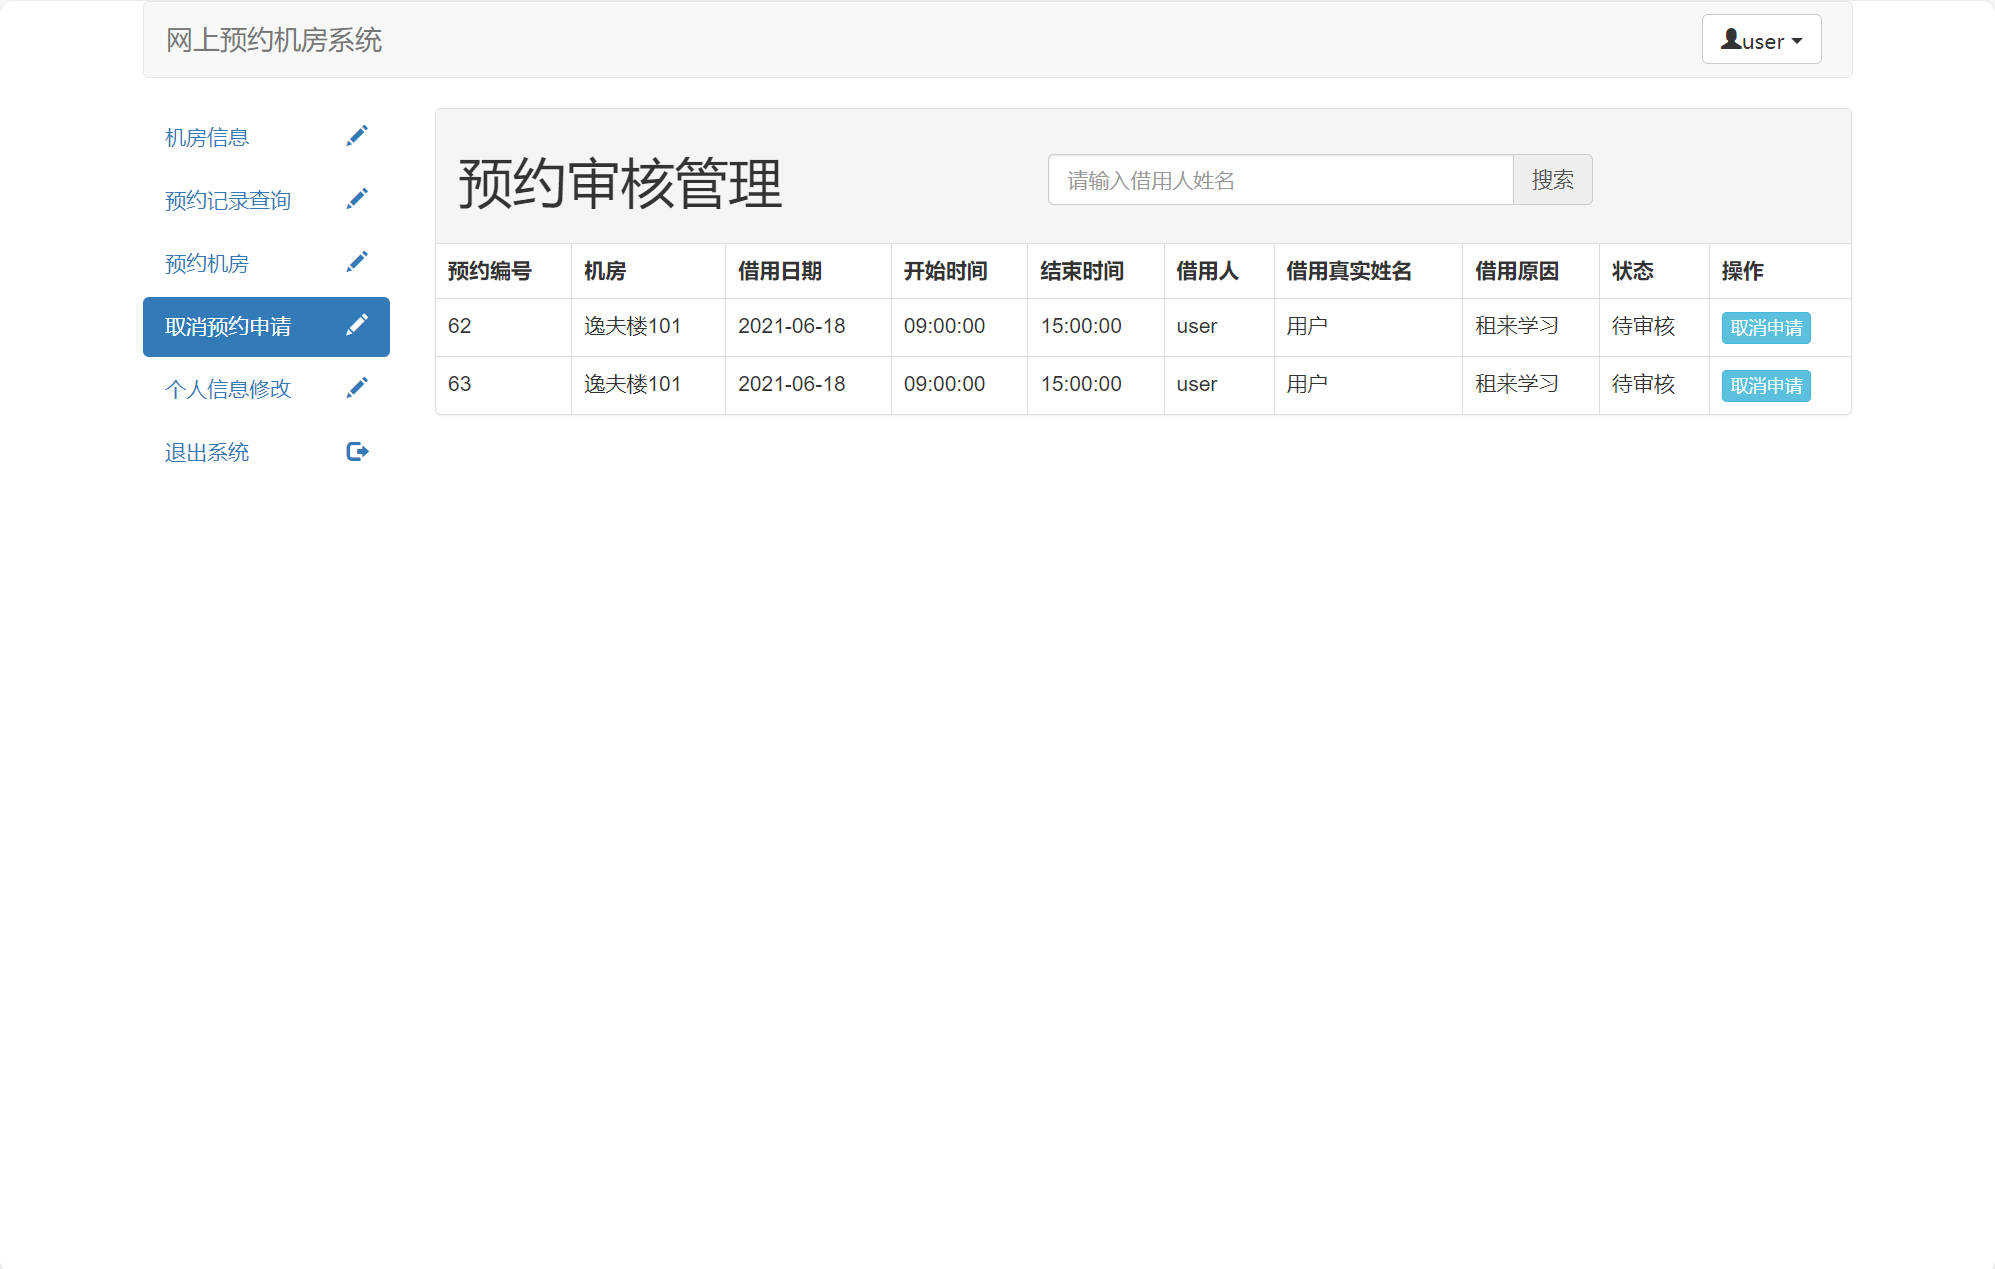Cancel reservation request number 63

click(x=1765, y=385)
